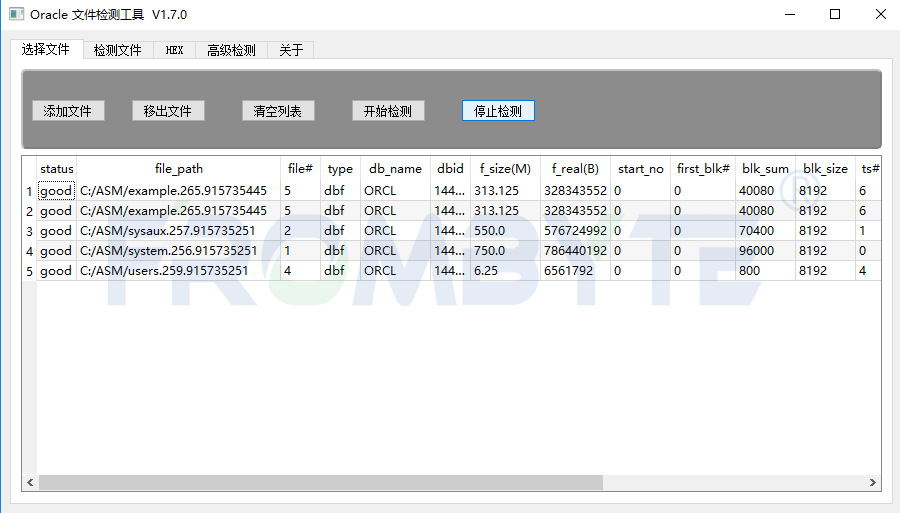Click the 移出文件 button

pyautogui.click(x=168, y=111)
